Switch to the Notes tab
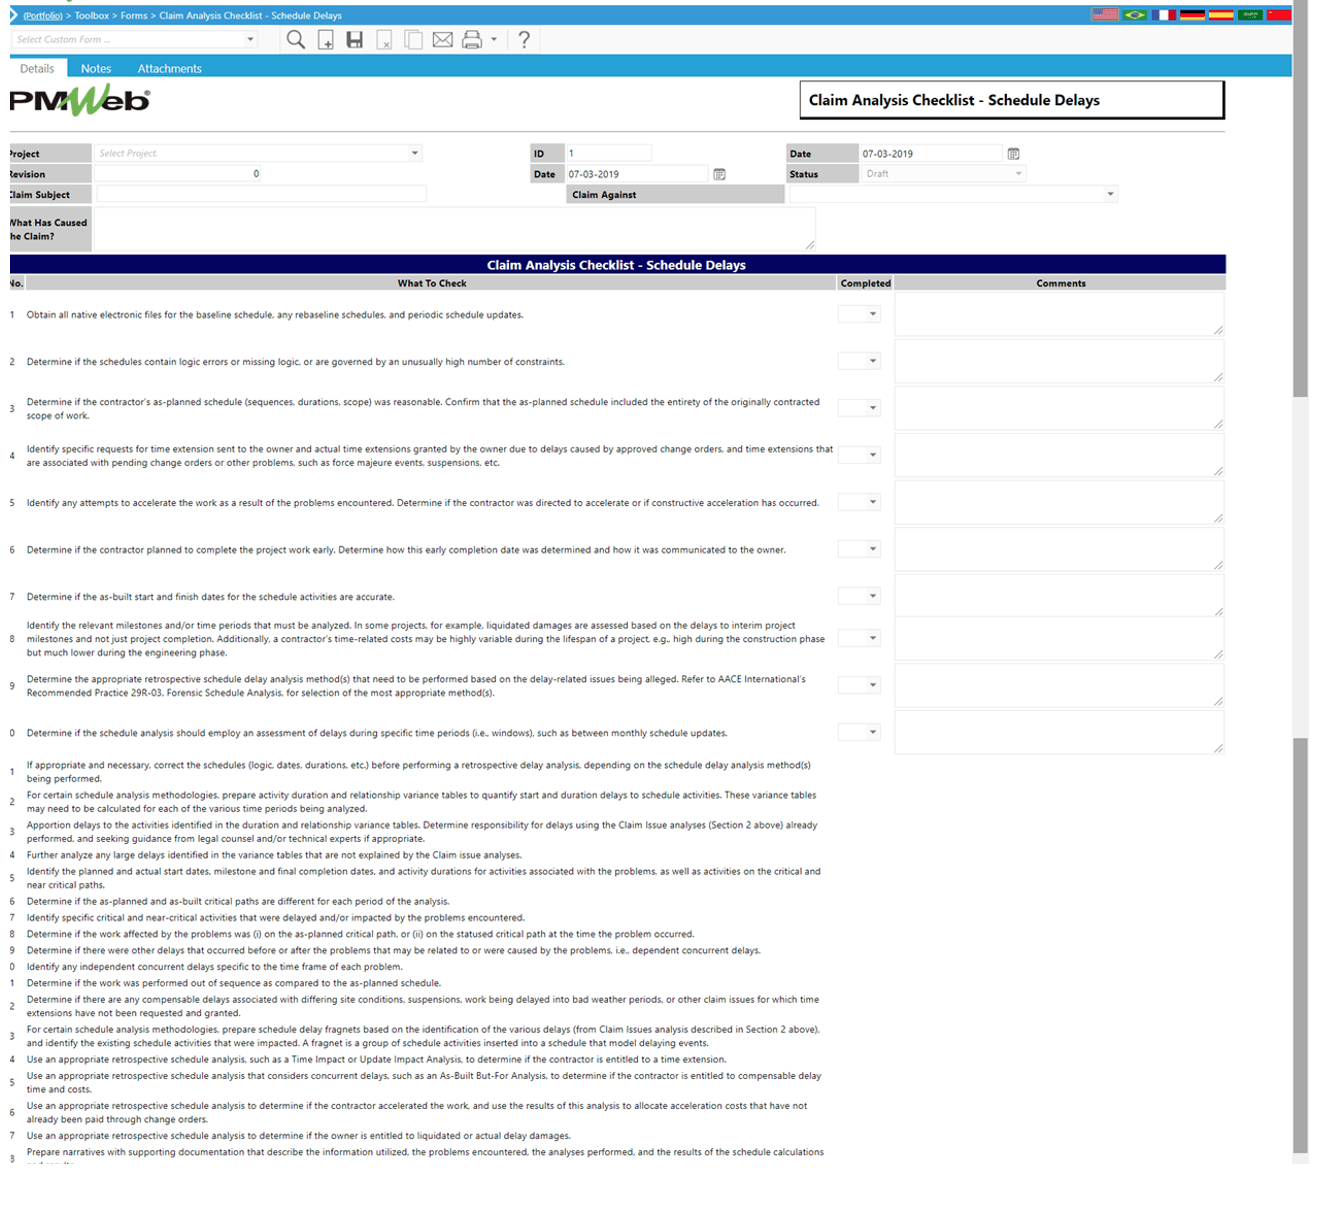Image resolution: width=1328 pixels, height=1205 pixels. tap(96, 68)
